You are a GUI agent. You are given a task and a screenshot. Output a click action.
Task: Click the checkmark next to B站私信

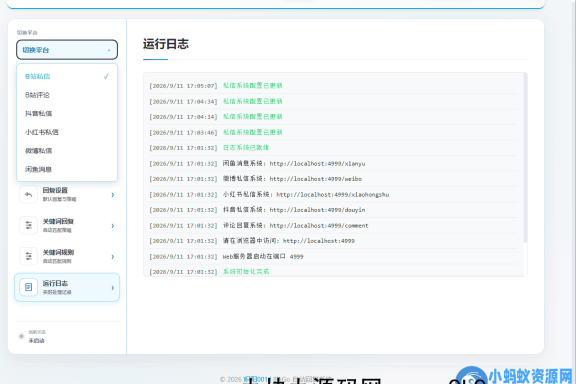tap(106, 76)
